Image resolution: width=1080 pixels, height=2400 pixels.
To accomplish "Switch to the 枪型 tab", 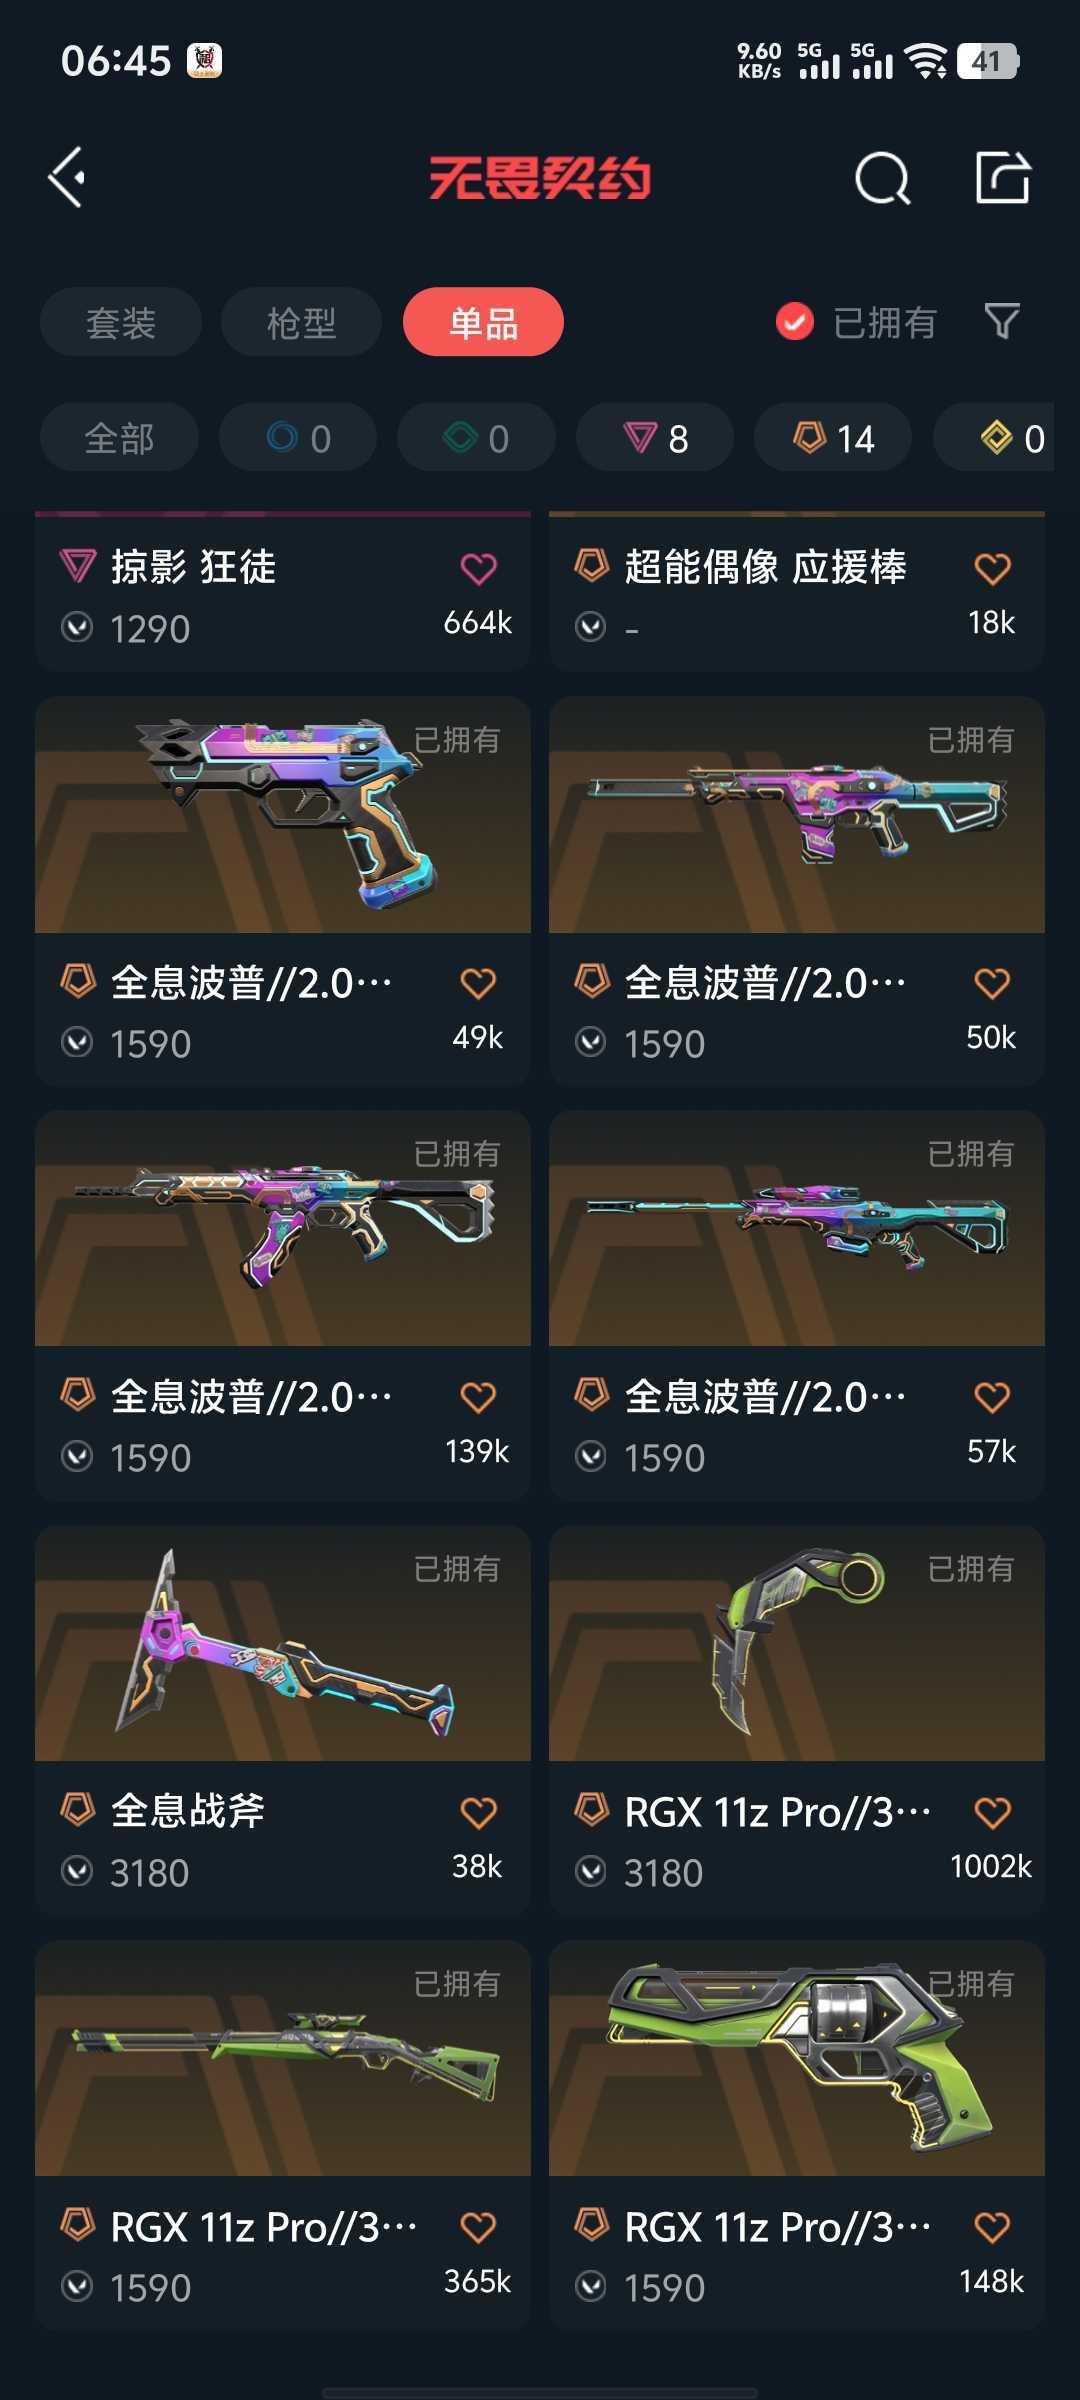I will [x=301, y=322].
